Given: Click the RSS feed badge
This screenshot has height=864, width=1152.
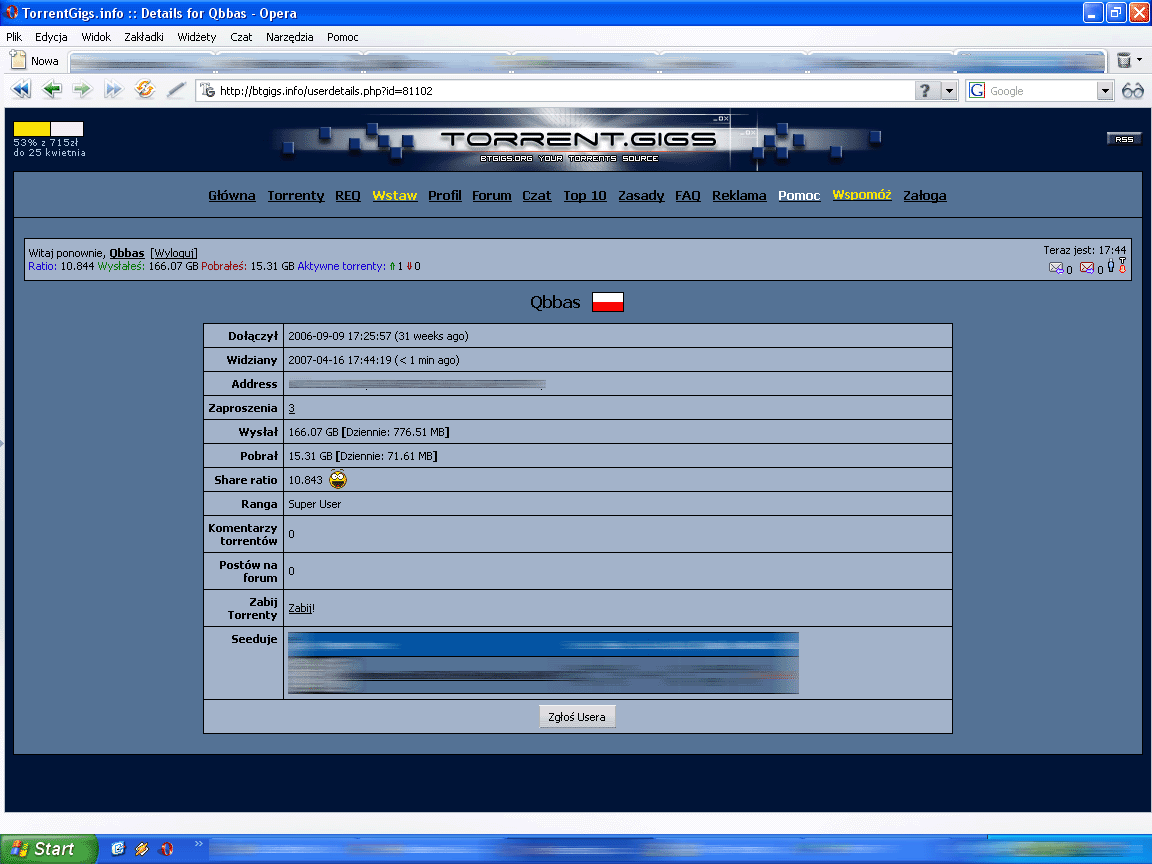Looking at the screenshot, I should pos(1124,139).
